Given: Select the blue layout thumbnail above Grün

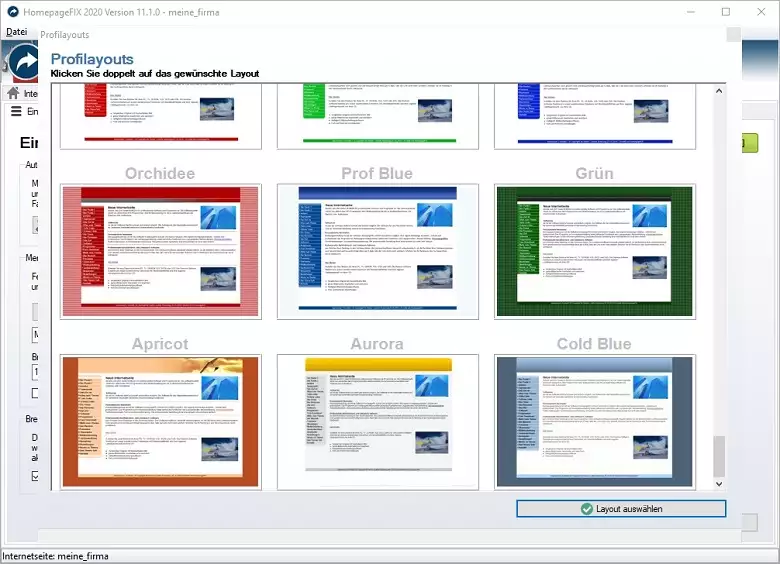Looking at the screenshot, I should click(x=594, y=116).
